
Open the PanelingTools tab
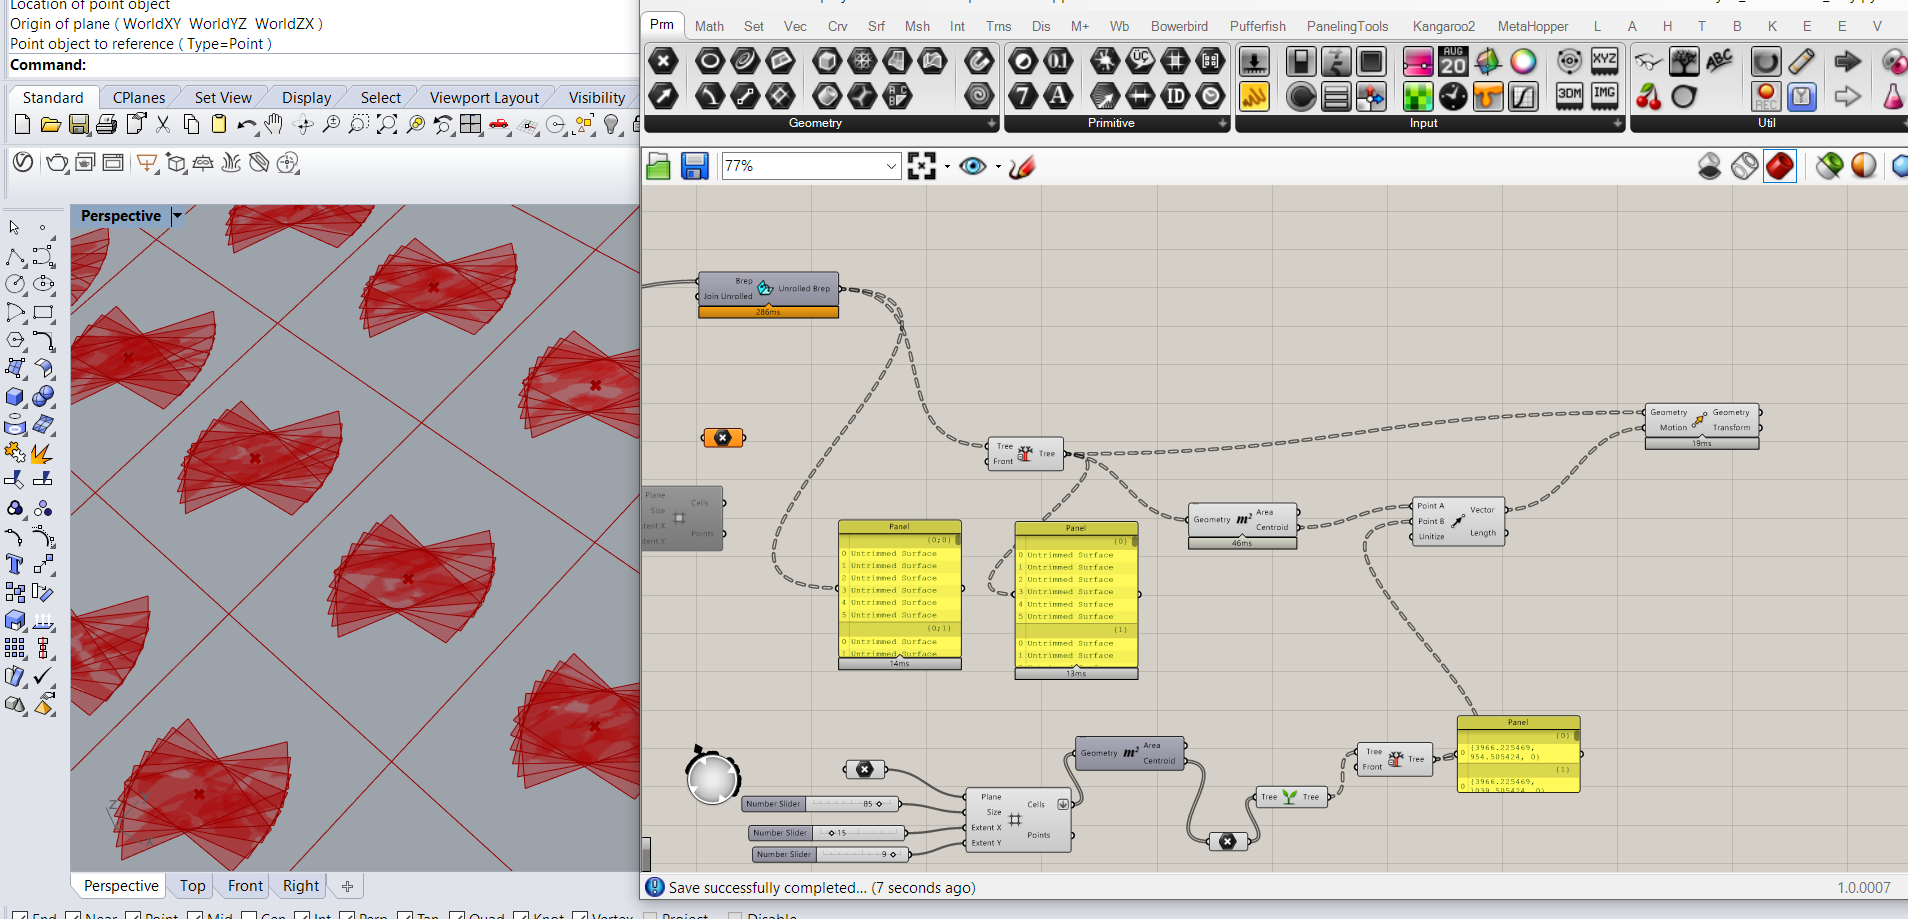[1347, 26]
